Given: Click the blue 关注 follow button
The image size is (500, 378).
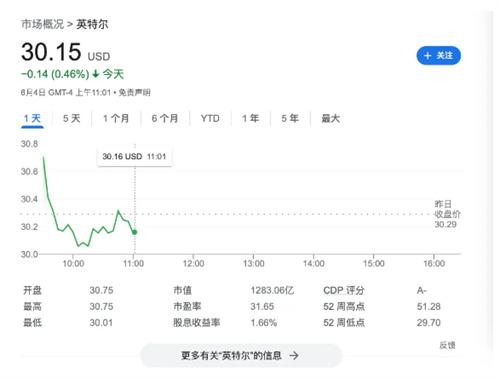Looking at the screenshot, I should 438,56.
